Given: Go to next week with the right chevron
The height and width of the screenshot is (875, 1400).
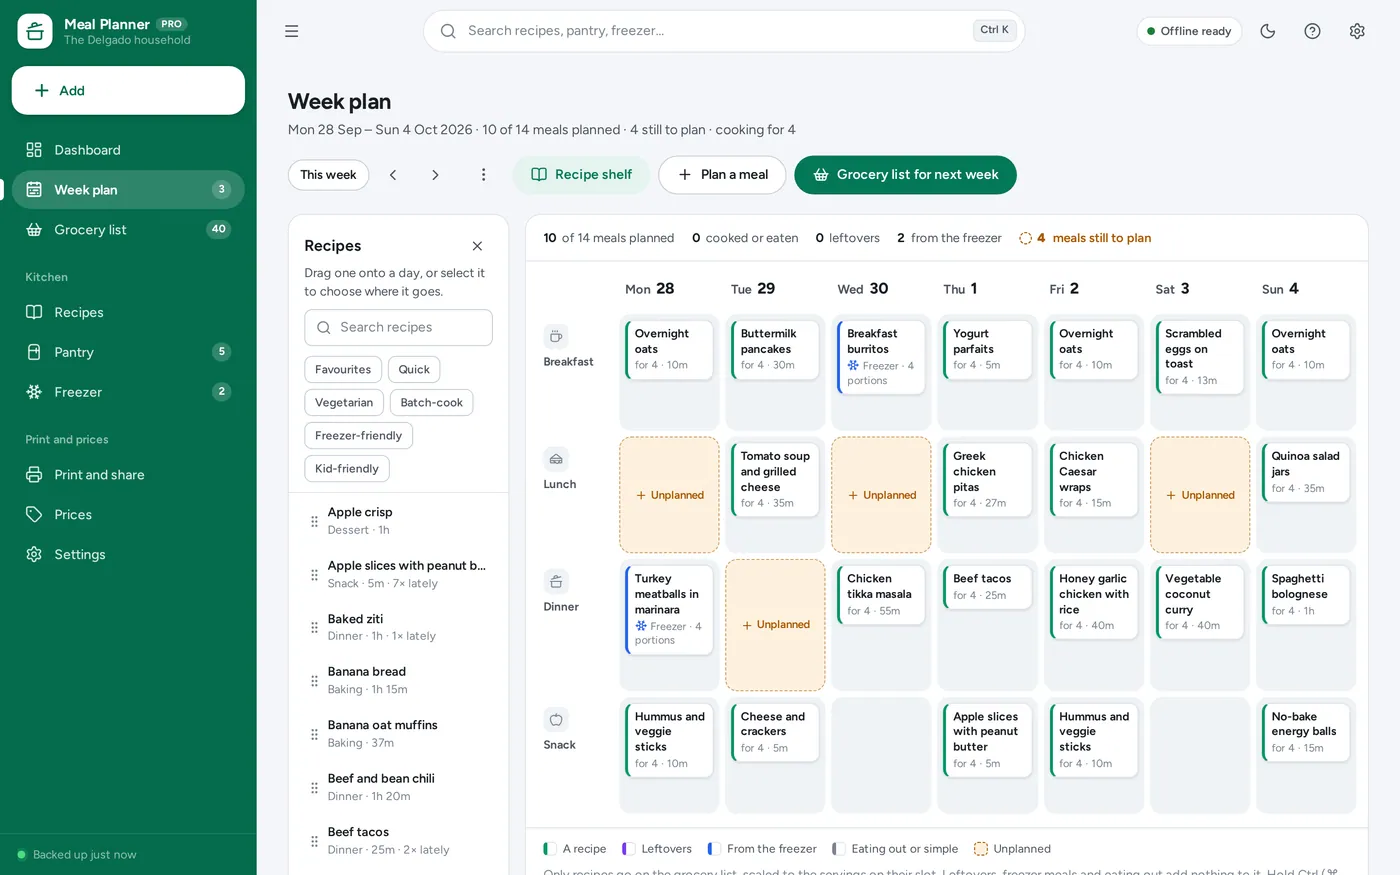Looking at the screenshot, I should (x=435, y=174).
